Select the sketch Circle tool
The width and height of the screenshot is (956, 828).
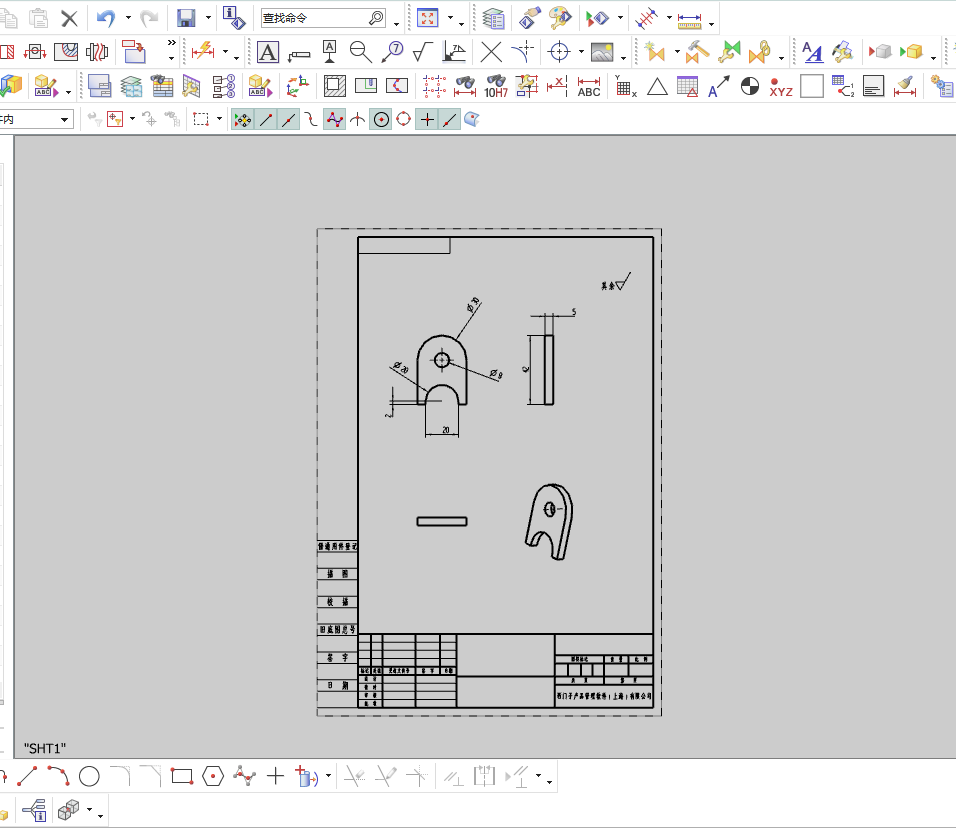[x=89, y=776]
